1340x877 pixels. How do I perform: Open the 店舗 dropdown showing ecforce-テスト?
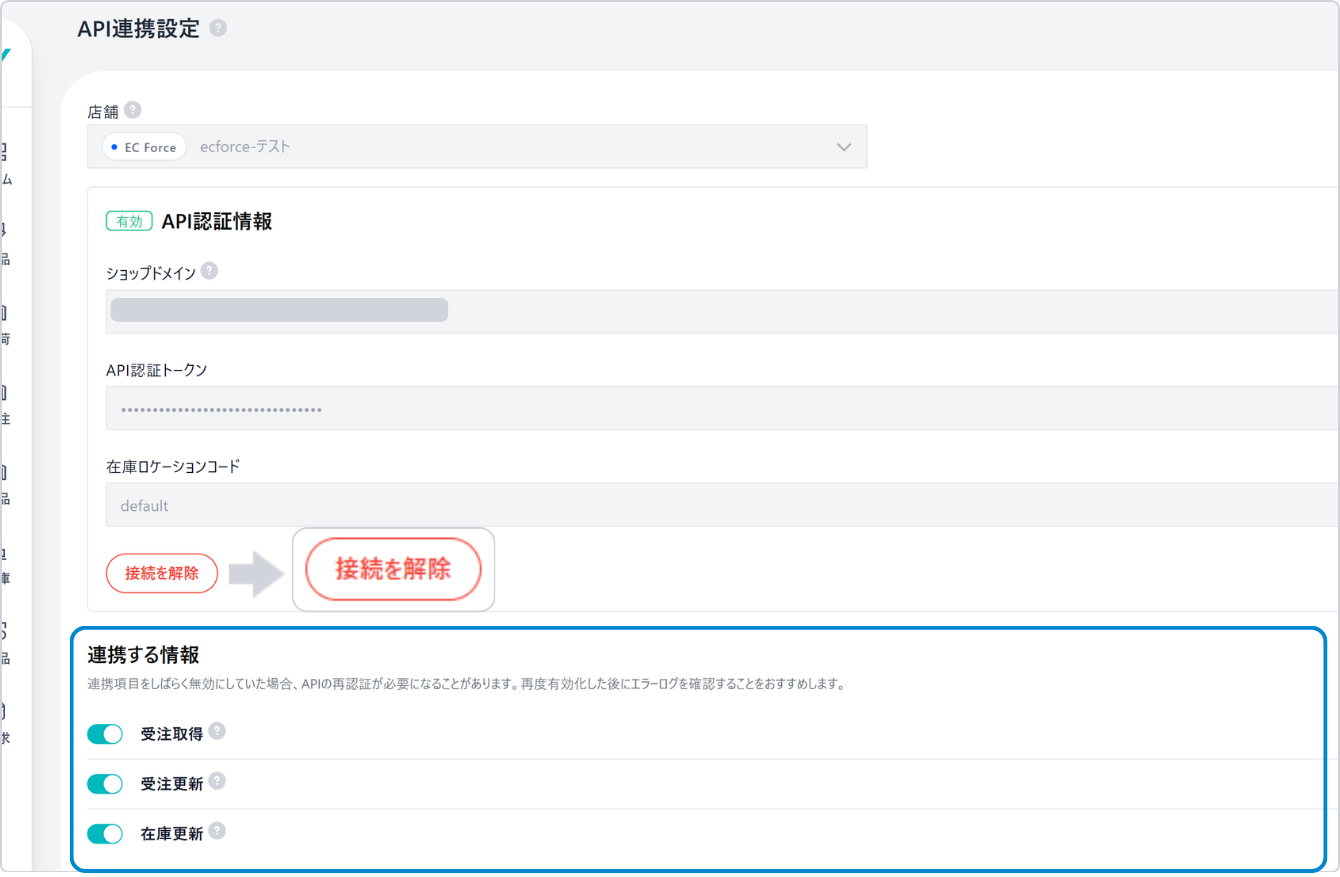pos(476,147)
